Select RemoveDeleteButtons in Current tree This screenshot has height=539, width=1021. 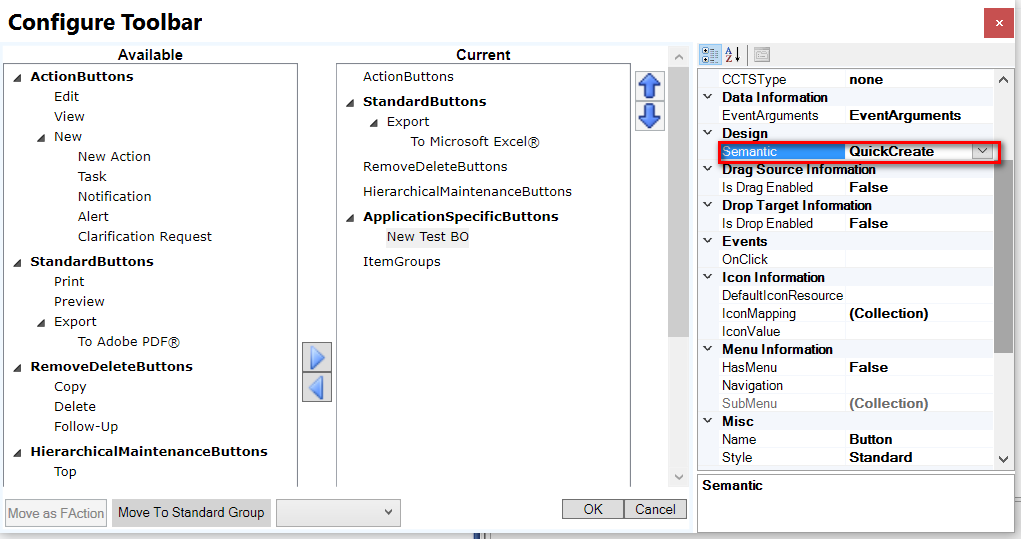coord(435,167)
